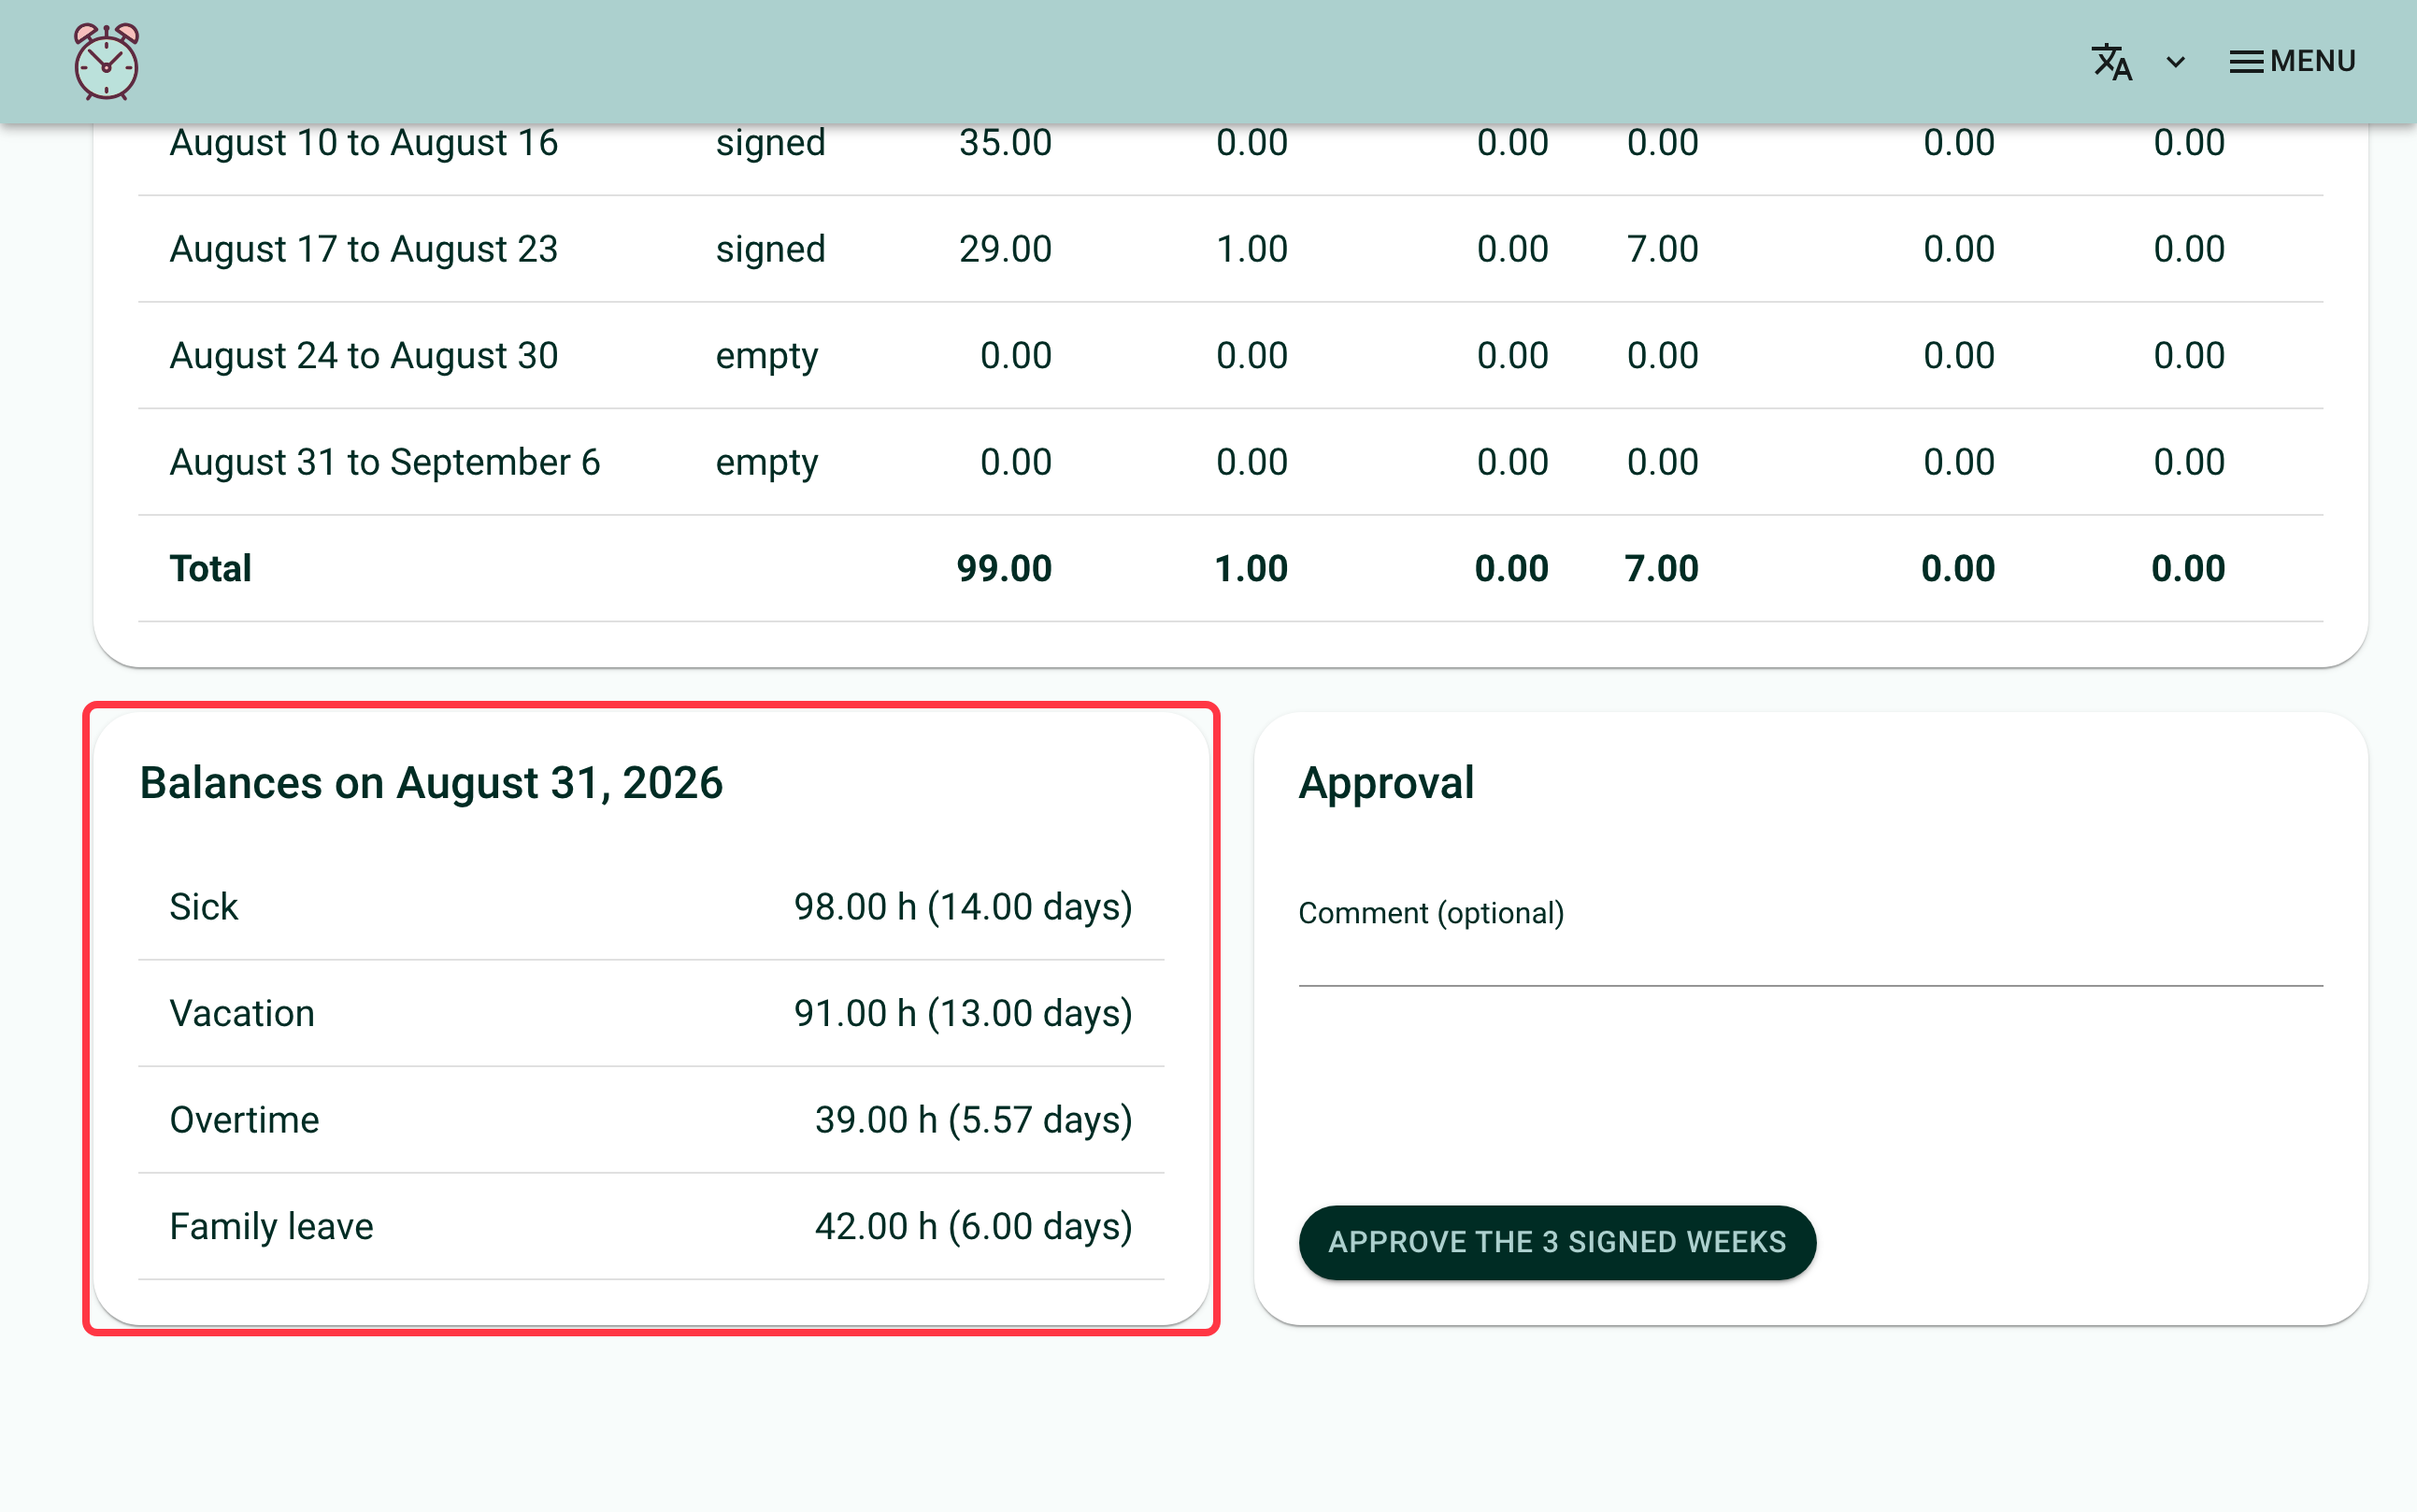Click the 35.00 hours value
The height and width of the screenshot is (1512, 2417).
1005,143
